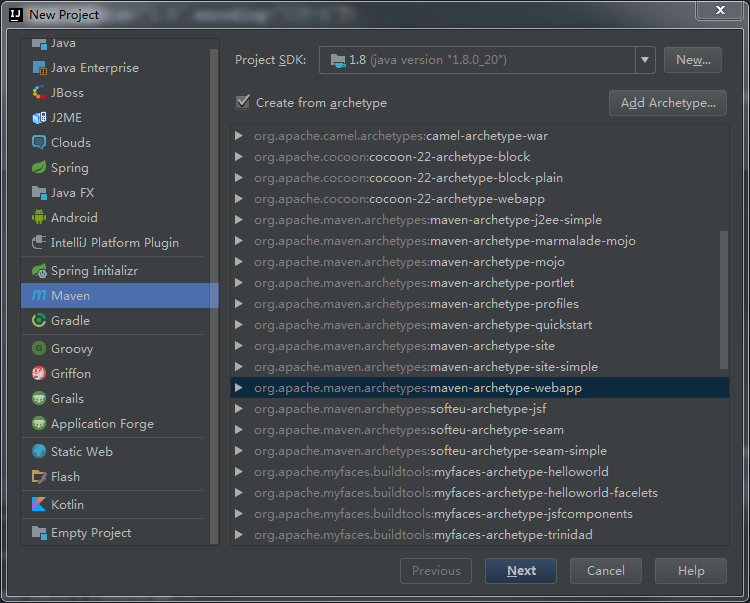This screenshot has width=750, height=603.
Task: Click the Java FX folder icon
Action: tap(39, 193)
